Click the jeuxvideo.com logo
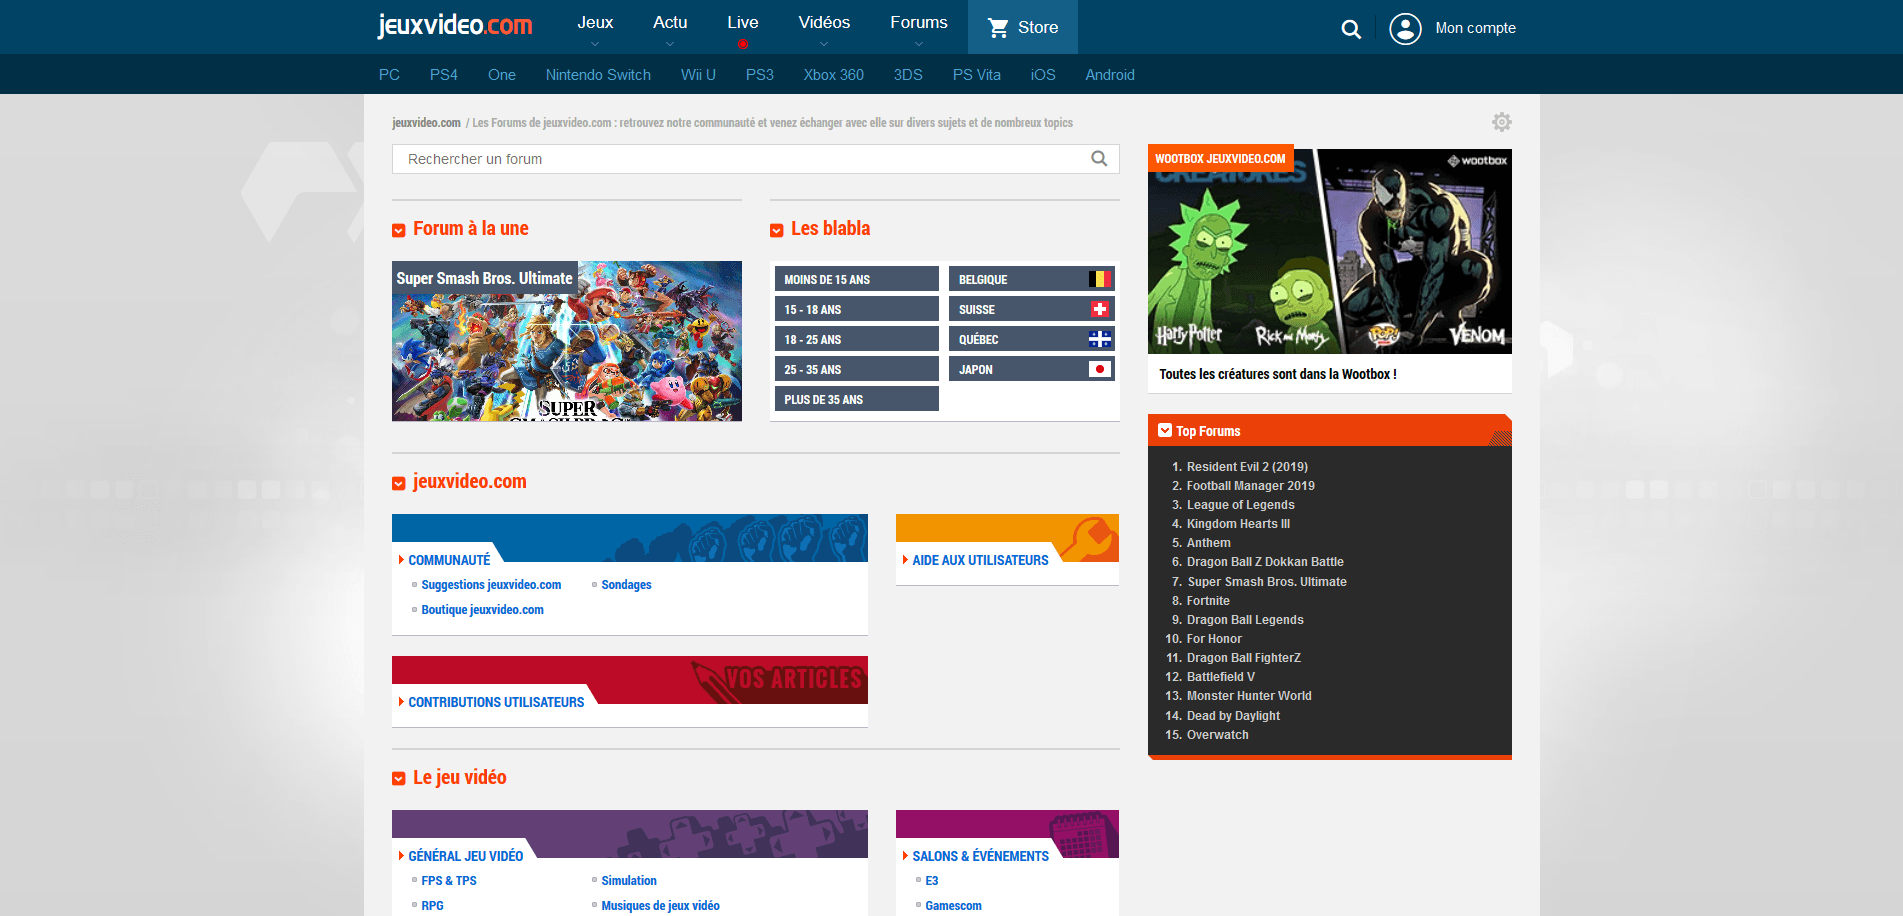Viewport: 1903px width, 916px height. point(455,25)
